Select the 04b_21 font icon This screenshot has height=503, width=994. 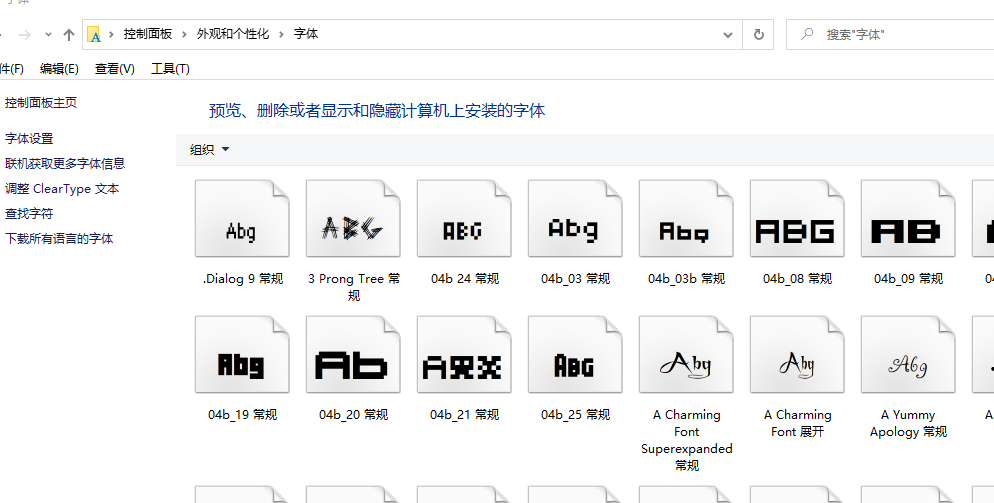coord(464,355)
